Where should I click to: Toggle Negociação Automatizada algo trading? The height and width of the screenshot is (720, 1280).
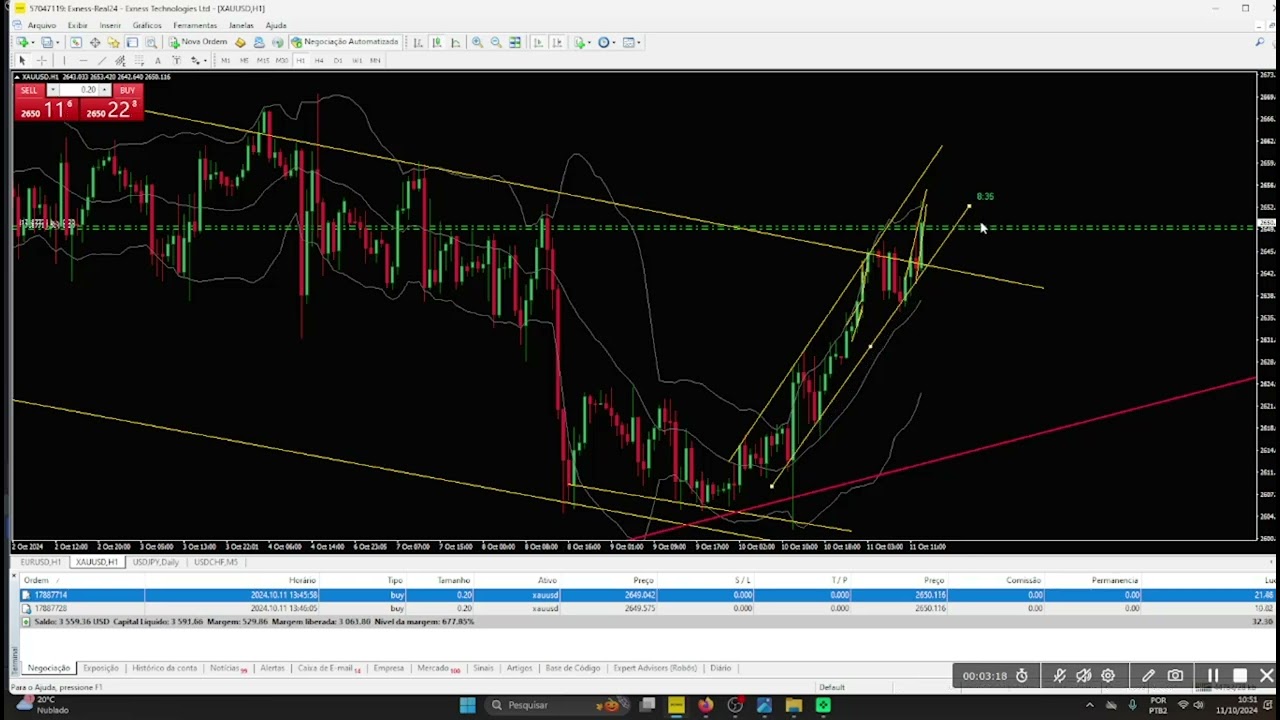click(344, 42)
